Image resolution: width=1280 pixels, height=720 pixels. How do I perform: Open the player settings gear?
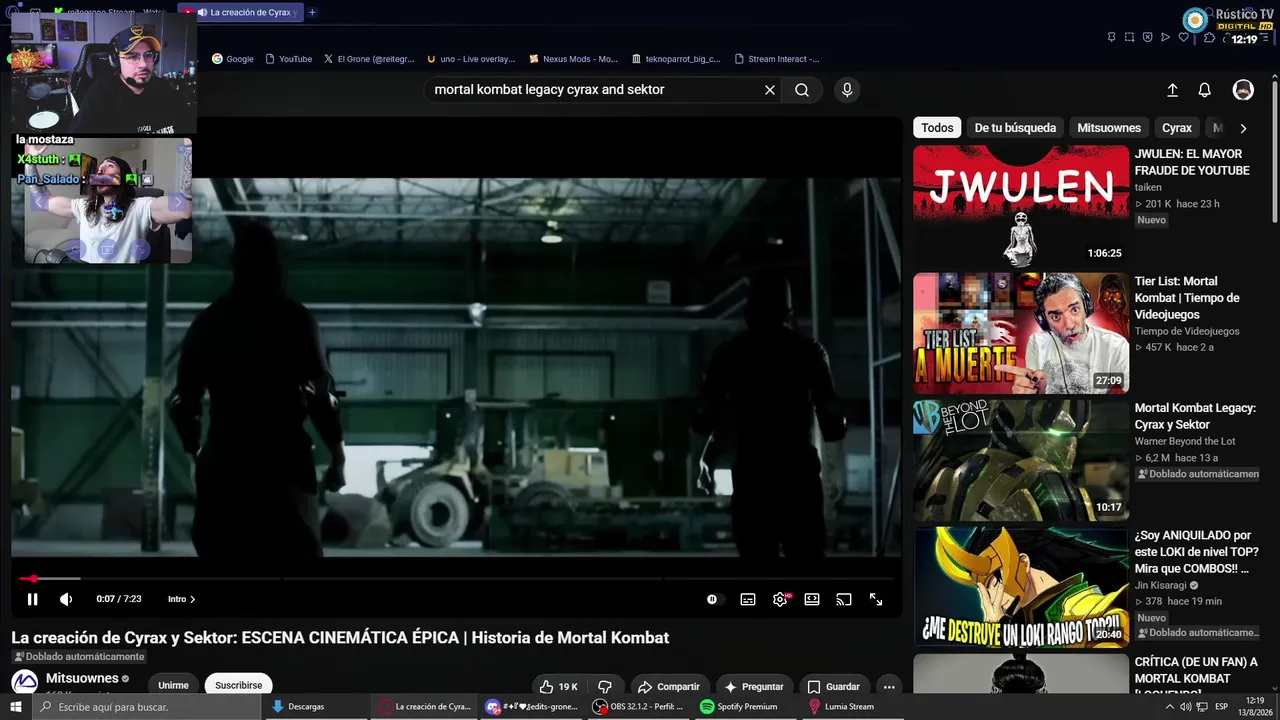780,599
